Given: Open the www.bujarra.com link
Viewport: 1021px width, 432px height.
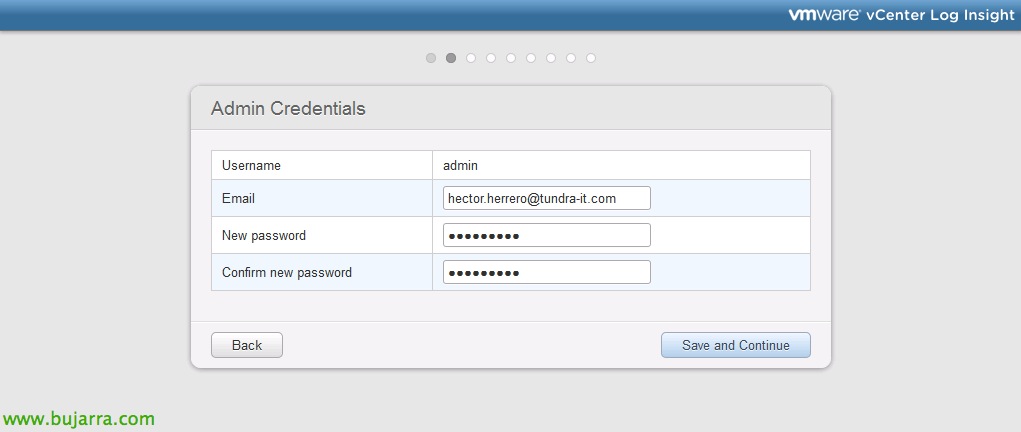Looking at the screenshot, I should point(79,418).
